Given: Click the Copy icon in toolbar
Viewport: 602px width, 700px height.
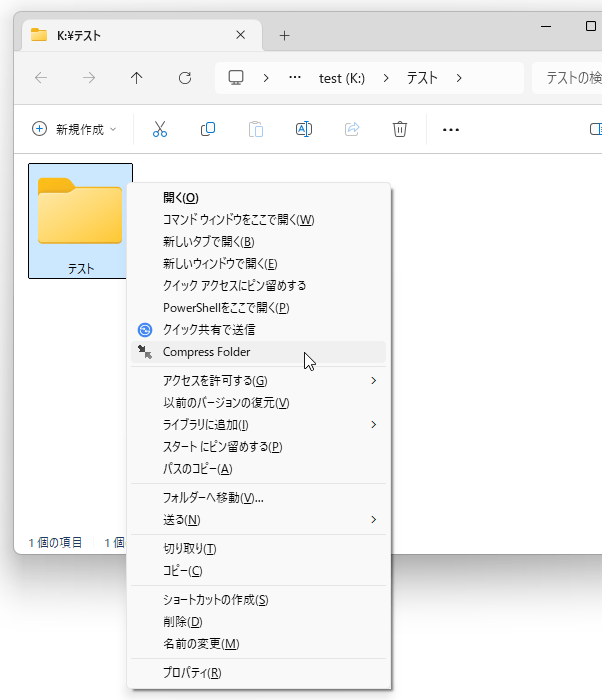Looking at the screenshot, I should [x=208, y=129].
